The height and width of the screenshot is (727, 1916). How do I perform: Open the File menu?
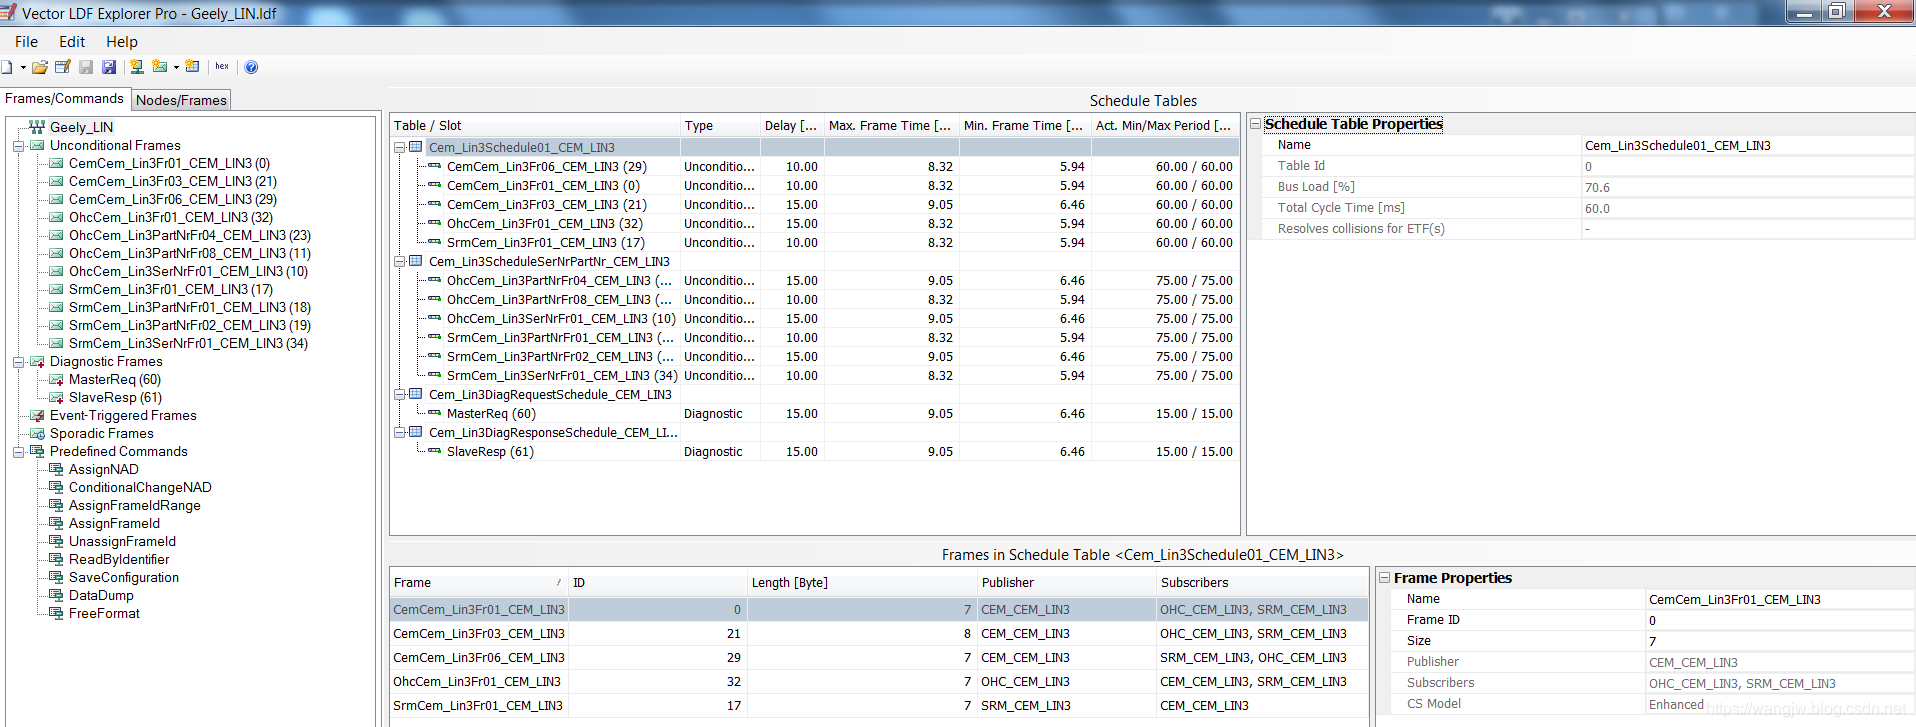pos(26,42)
